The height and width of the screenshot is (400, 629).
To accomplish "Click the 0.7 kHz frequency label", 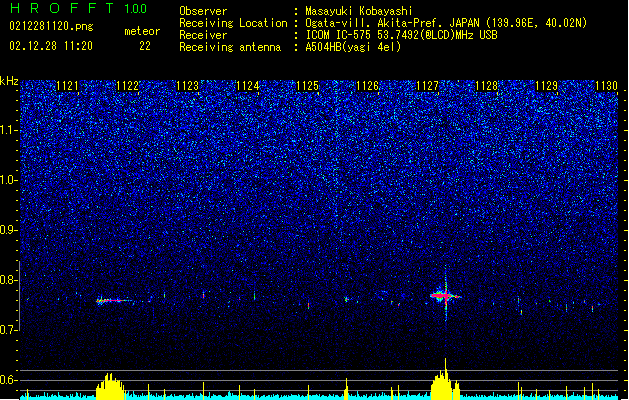I will [x=9, y=330].
